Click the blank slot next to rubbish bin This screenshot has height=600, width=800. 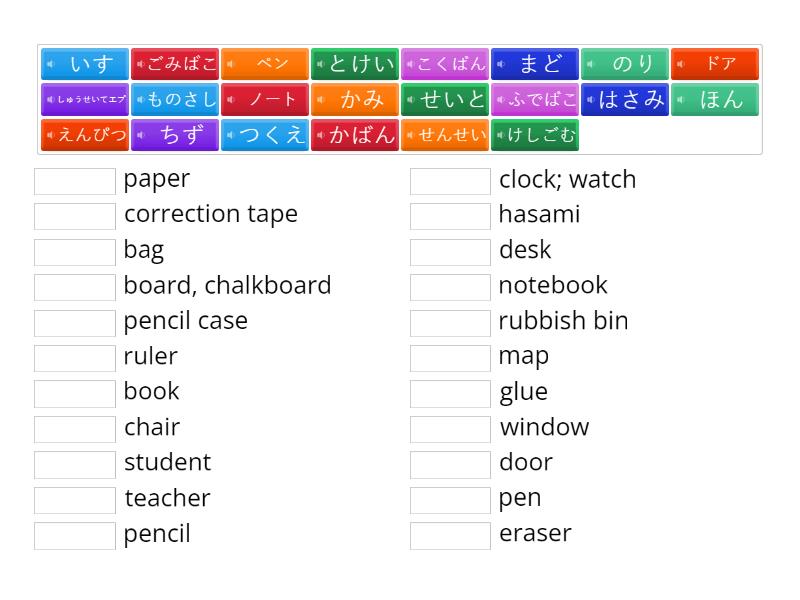pyautogui.click(x=450, y=323)
